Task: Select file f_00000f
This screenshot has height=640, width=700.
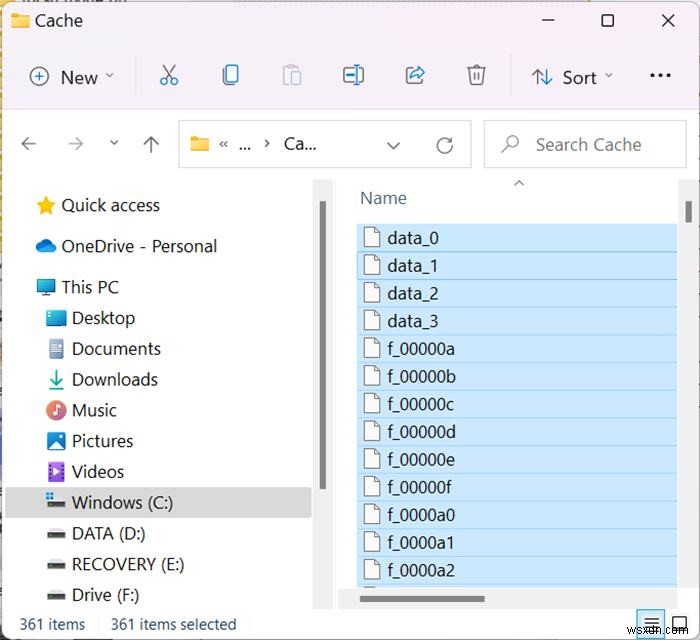Action: pyautogui.click(x=517, y=487)
